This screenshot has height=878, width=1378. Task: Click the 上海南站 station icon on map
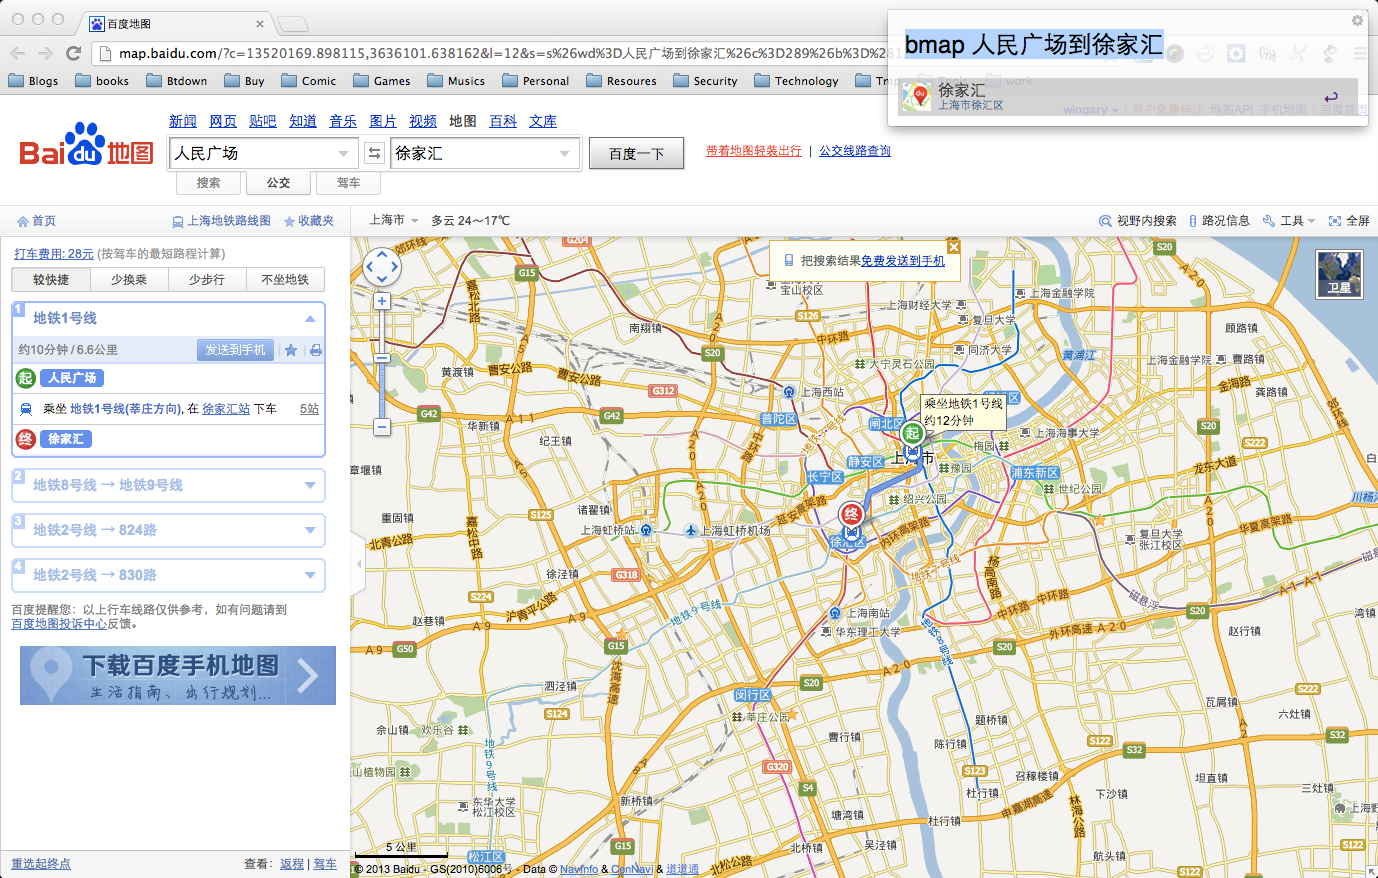point(835,613)
